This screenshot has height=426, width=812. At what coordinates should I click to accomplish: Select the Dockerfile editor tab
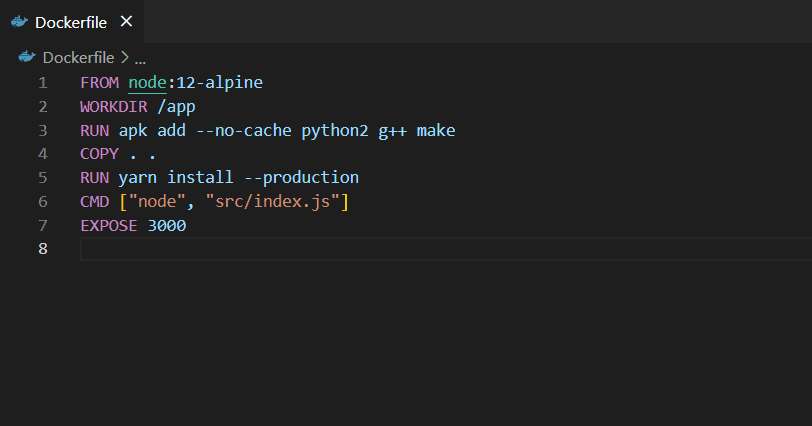[71, 22]
